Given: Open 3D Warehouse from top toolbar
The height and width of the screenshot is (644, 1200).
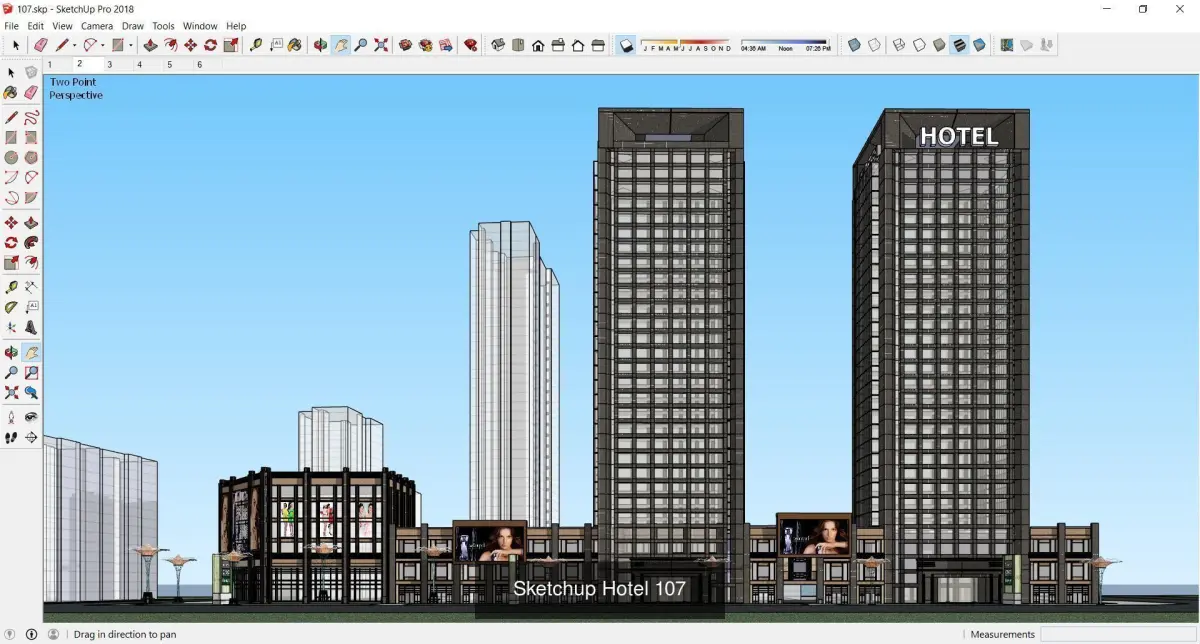Looking at the screenshot, I should coord(405,45).
